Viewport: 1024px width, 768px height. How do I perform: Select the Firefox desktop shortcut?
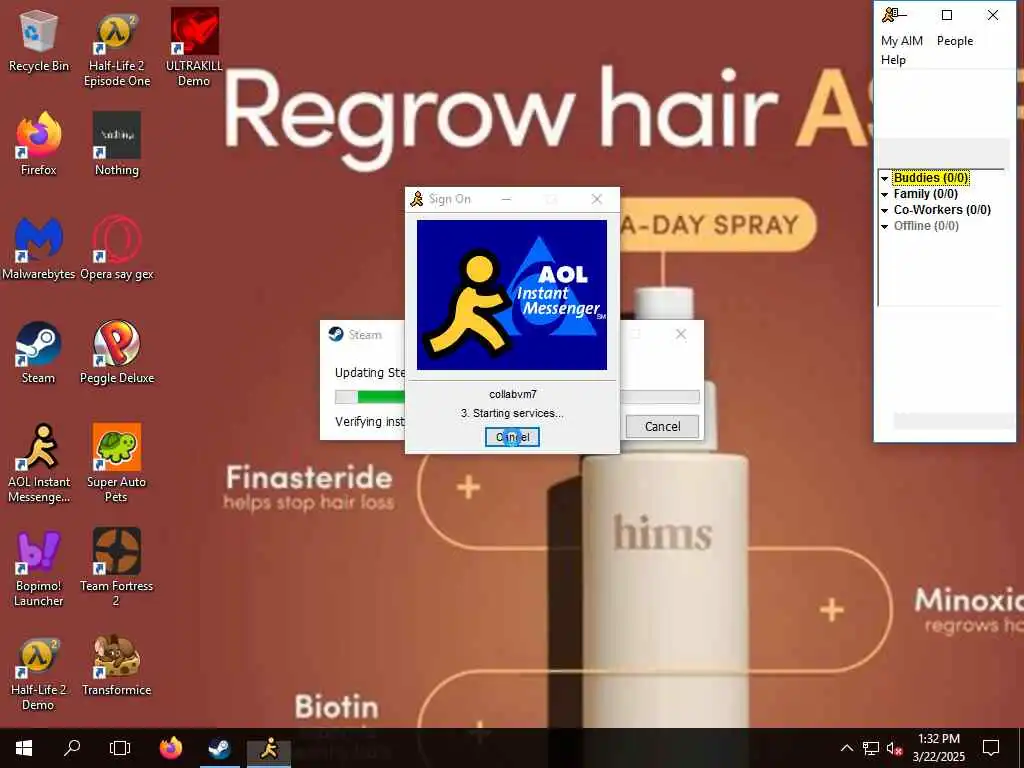point(39,144)
